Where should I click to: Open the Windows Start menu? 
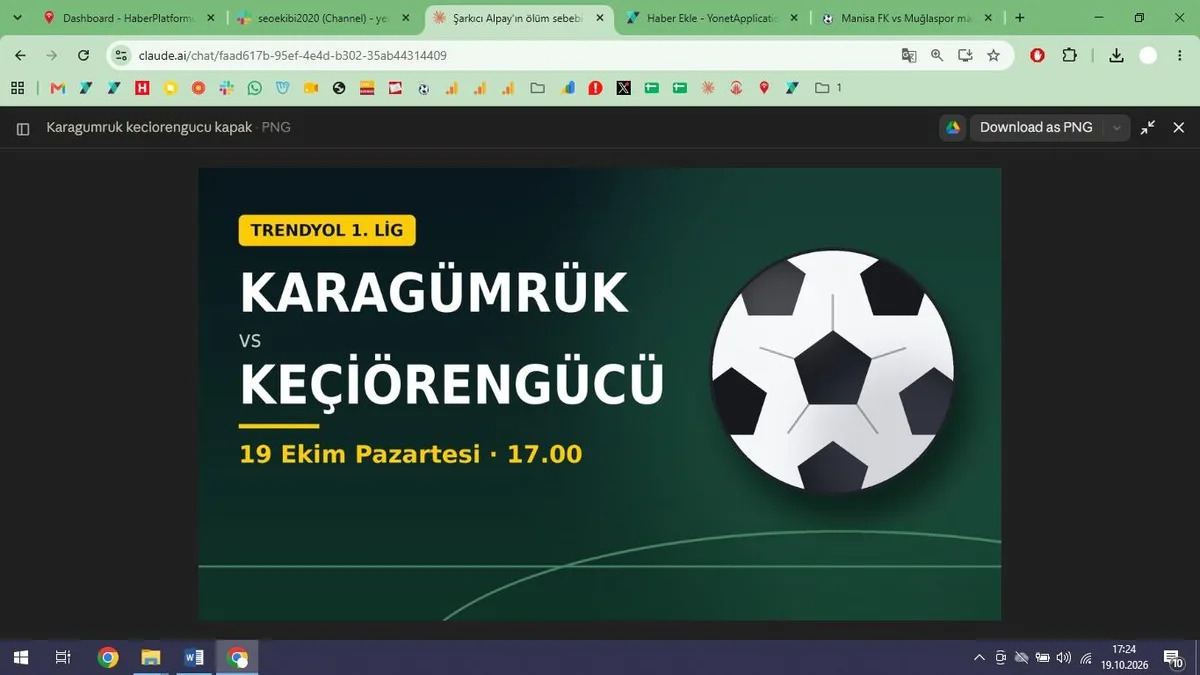point(20,657)
